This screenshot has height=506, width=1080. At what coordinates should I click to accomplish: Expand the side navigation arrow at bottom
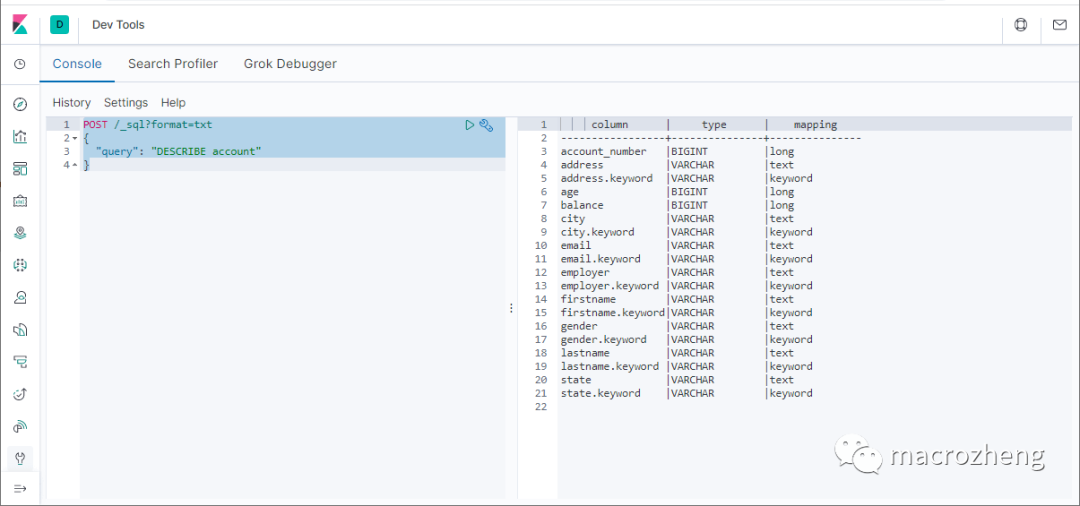point(20,488)
